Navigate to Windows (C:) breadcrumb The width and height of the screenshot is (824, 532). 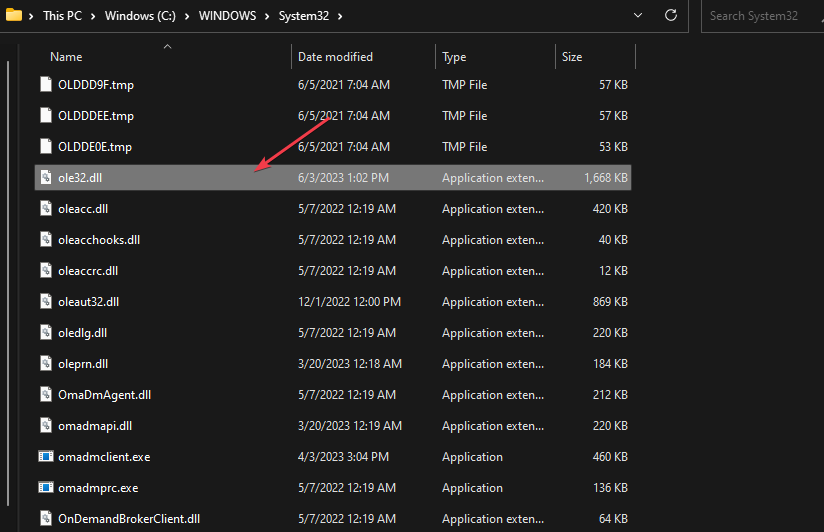tap(140, 16)
